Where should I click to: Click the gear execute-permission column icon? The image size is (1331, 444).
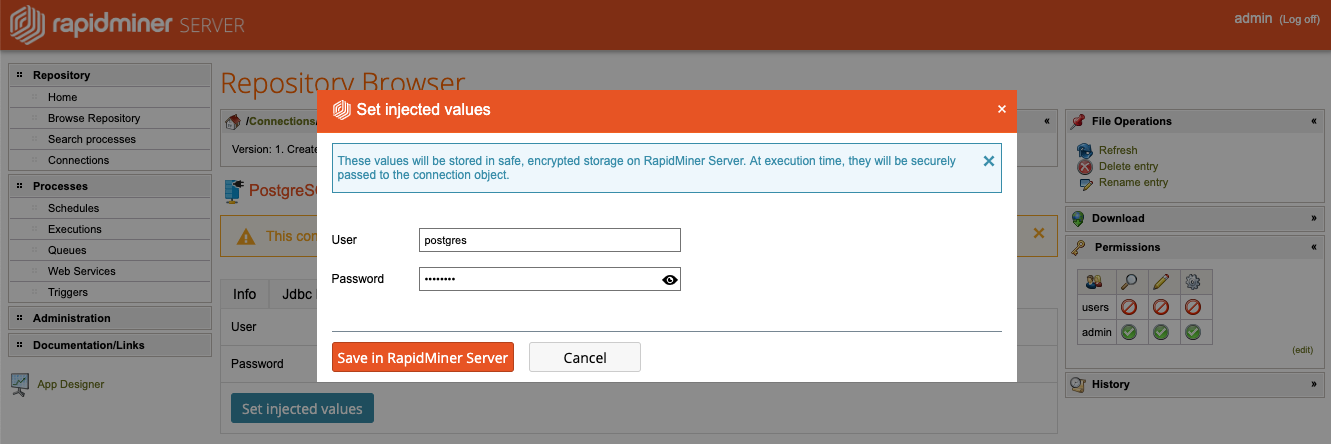click(1193, 282)
